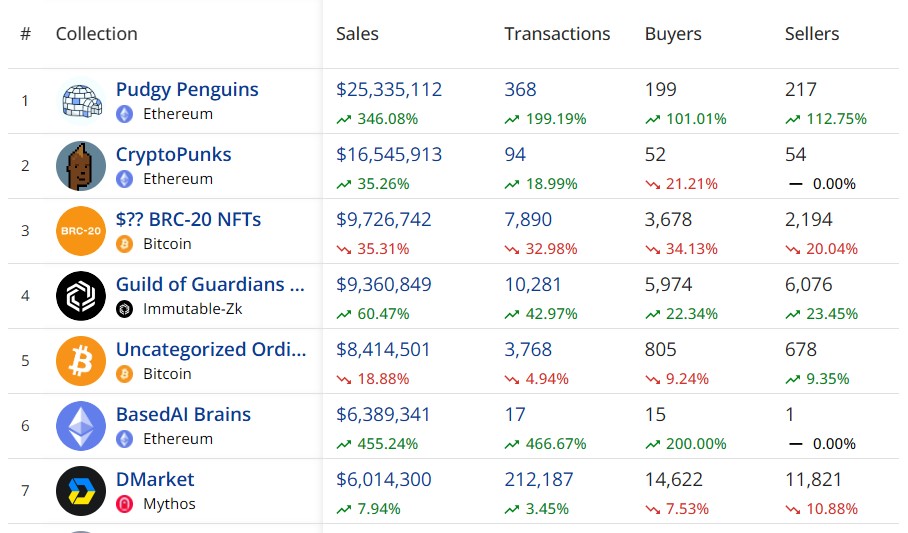Open the Pudgy Penguins collection link

point(187,90)
